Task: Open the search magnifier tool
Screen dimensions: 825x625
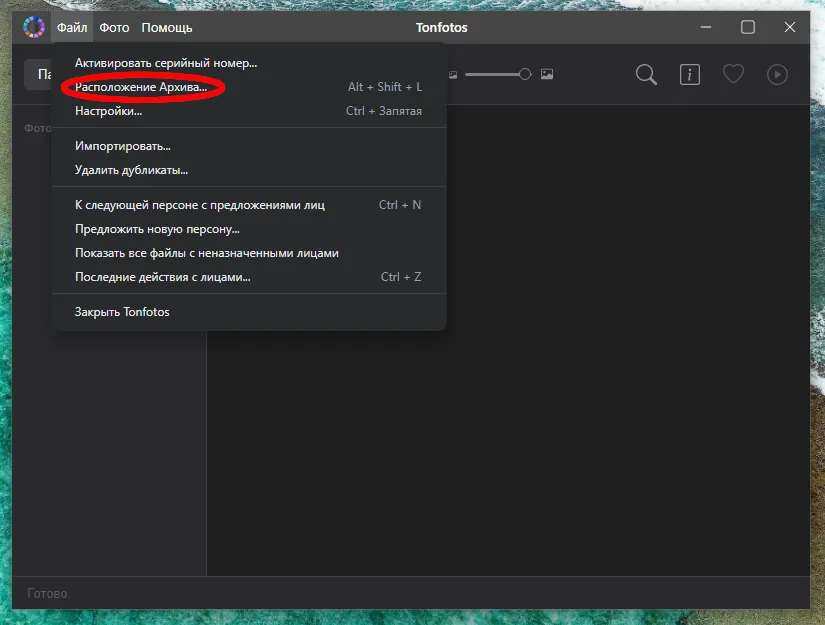Action: tap(647, 74)
